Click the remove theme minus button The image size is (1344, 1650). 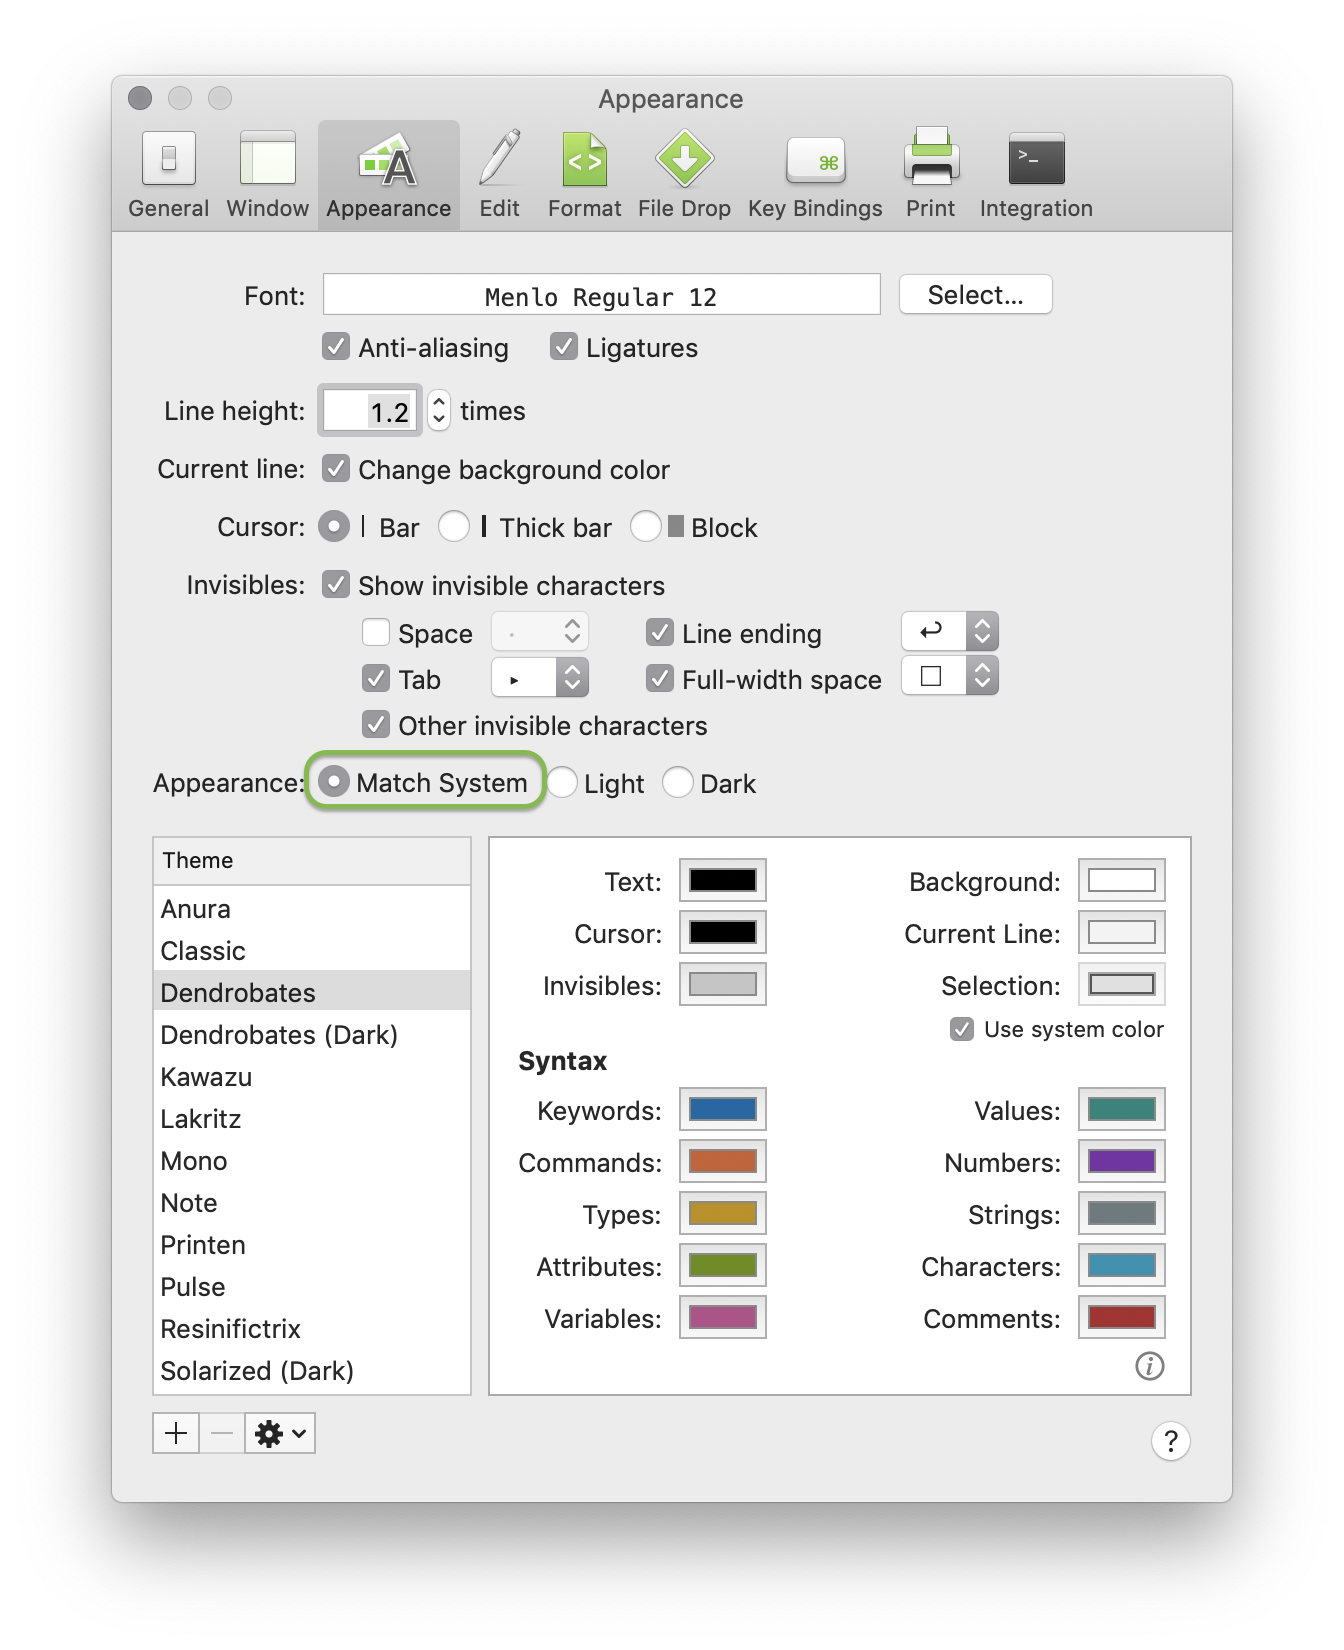click(222, 1433)
